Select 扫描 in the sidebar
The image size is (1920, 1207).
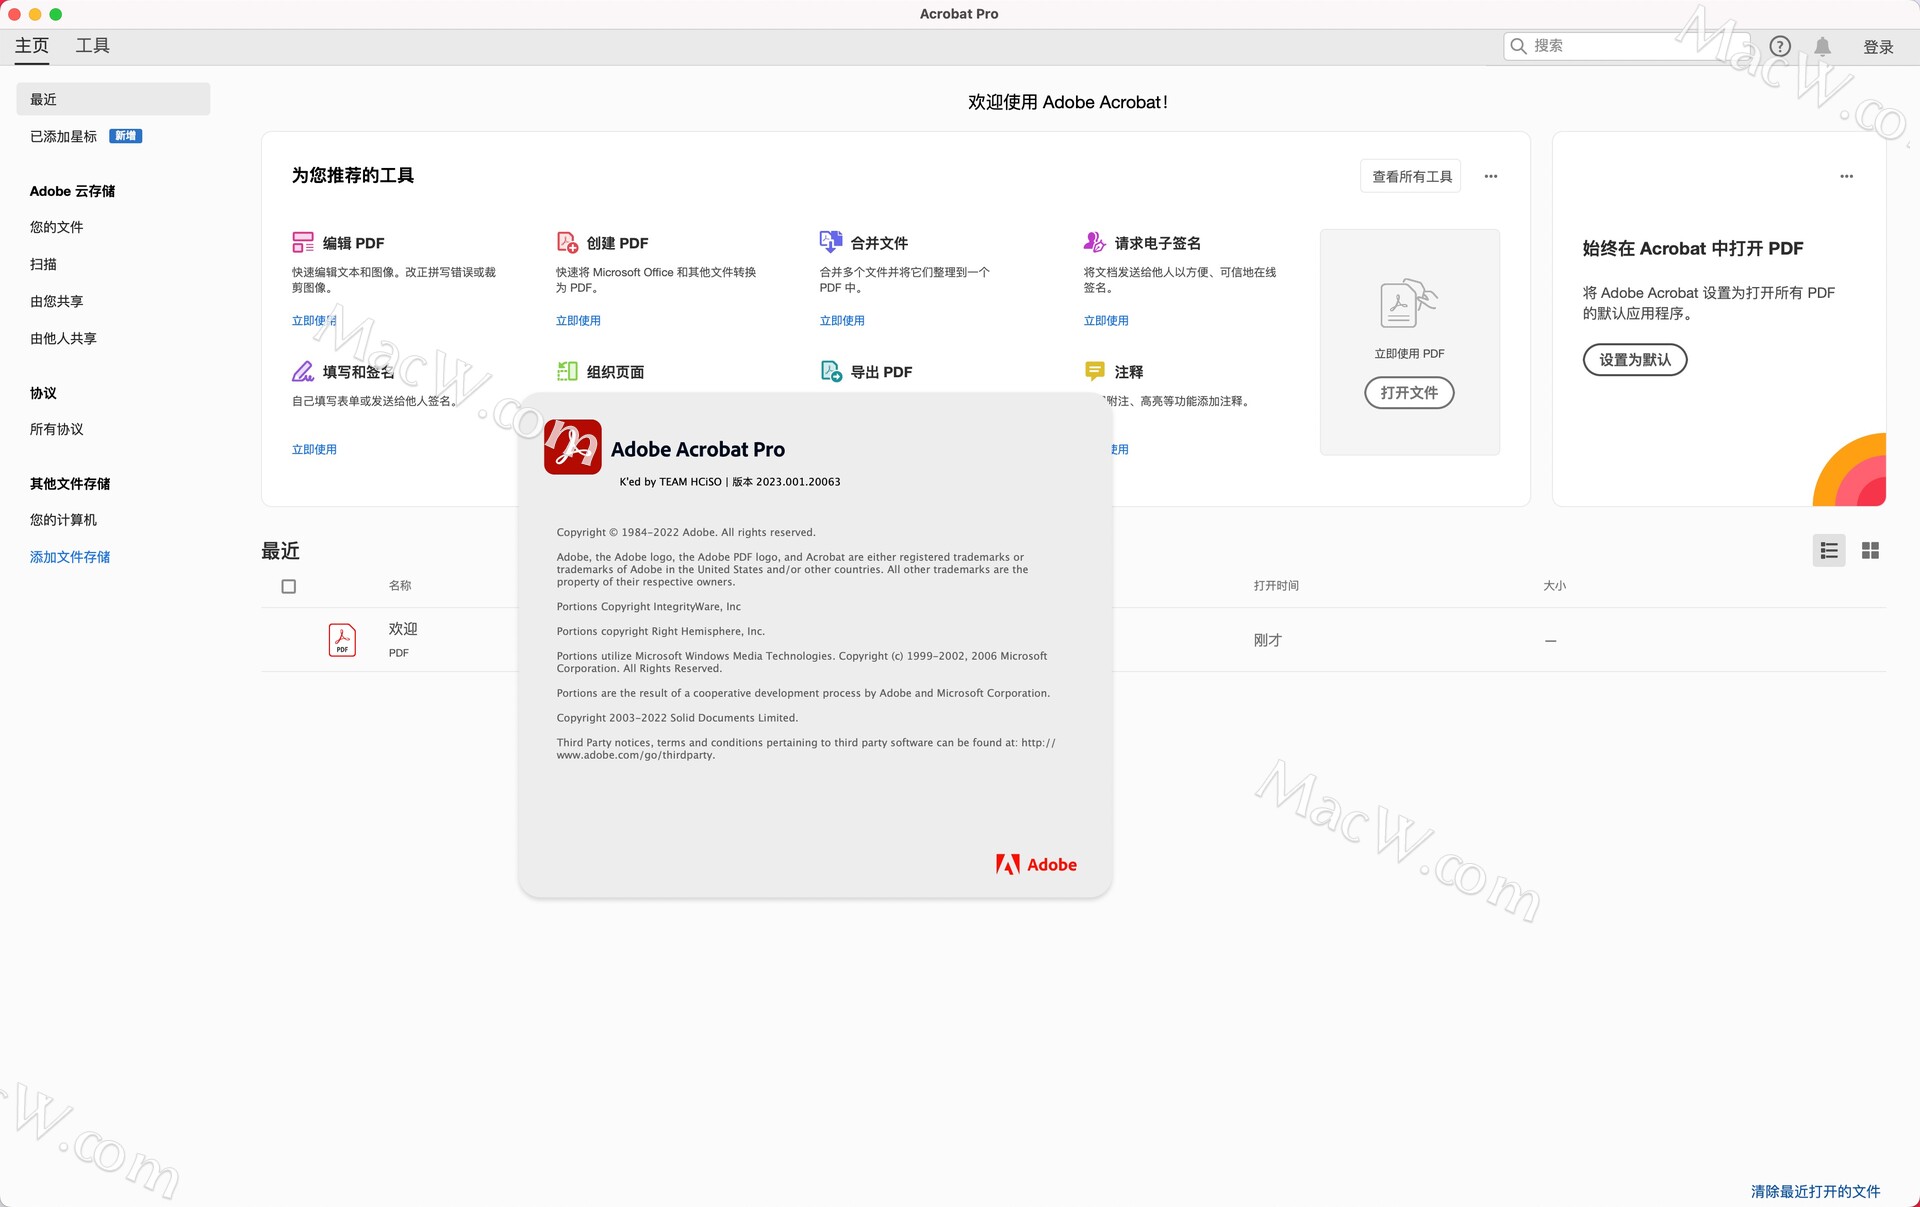42,264
